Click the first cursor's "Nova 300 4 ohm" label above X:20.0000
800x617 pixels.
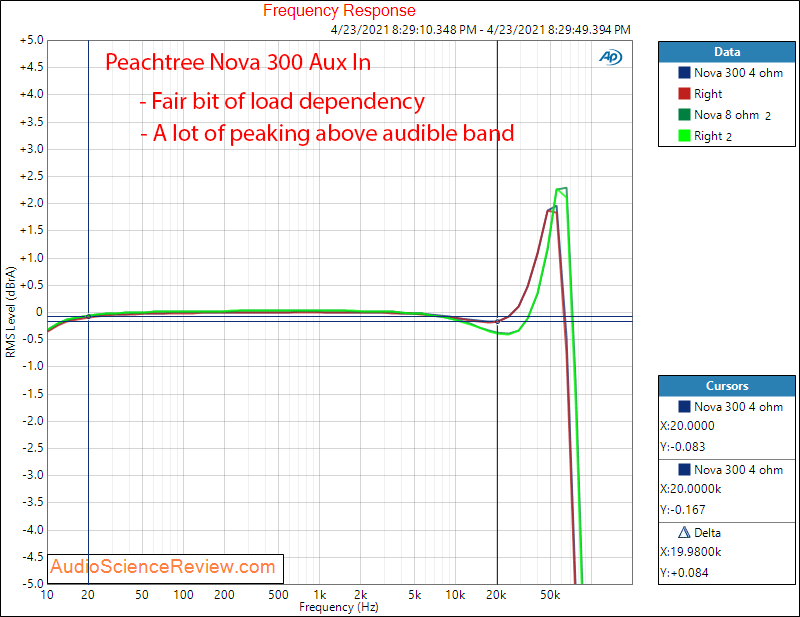click(738, 407)
